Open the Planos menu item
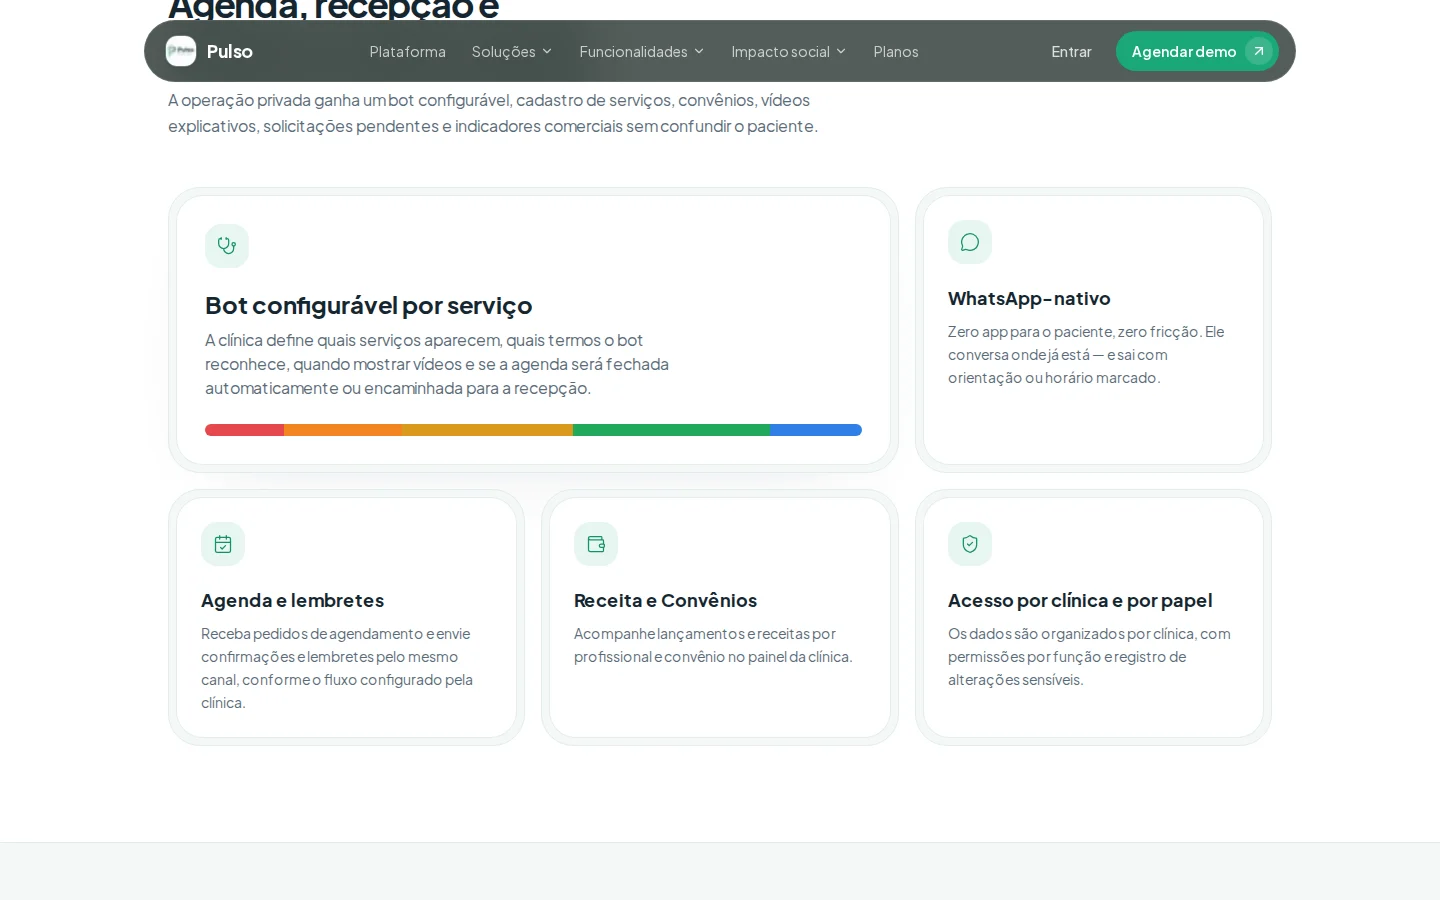Viewport: 1440px width, 900px height. click(896, 51)
